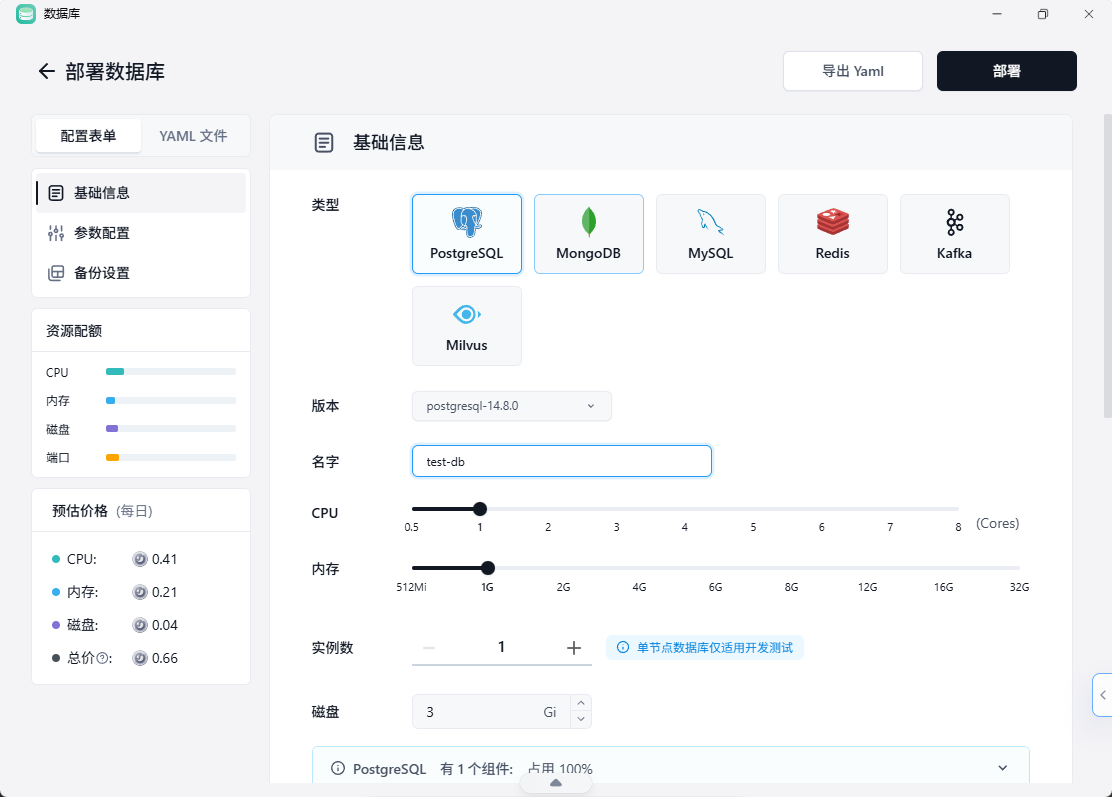
Task: Click the coin icon beside CPU price 0.41
Action: pyautogui.click(x=140, y=559)
